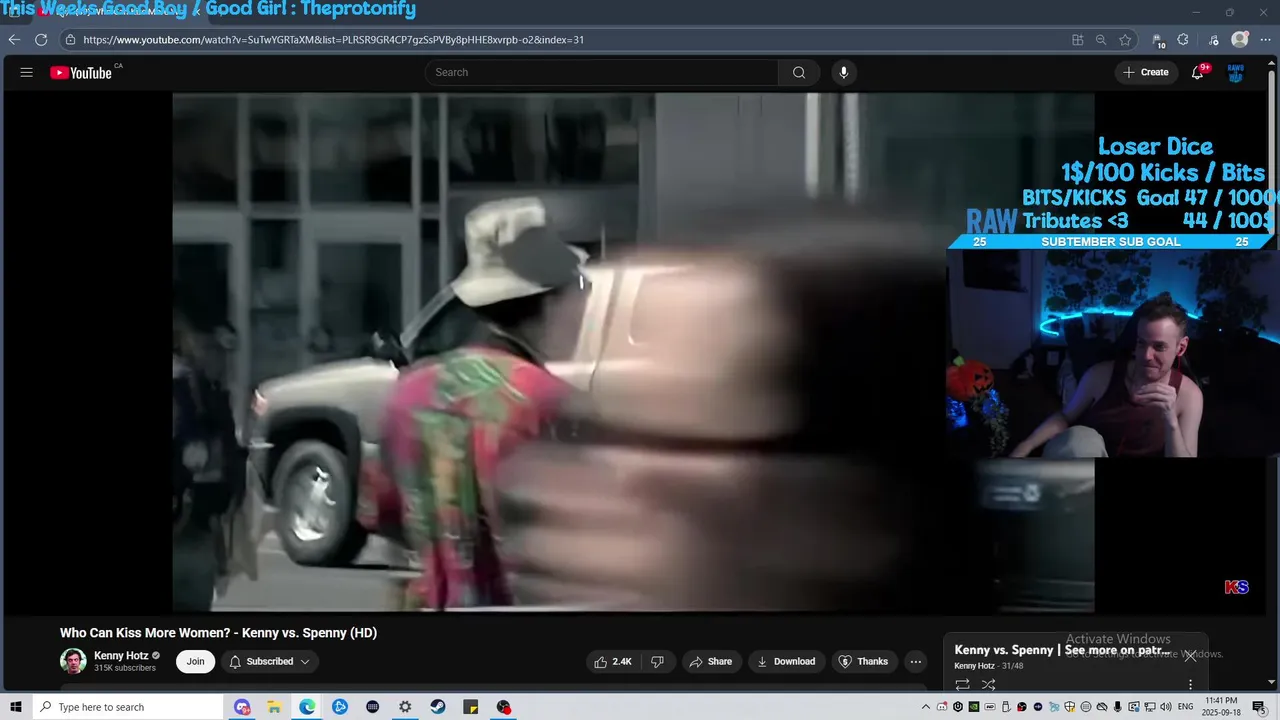Open Kenny Hotz channel name link
This screenshot has height=720, width=1280.
coord(120,656)
